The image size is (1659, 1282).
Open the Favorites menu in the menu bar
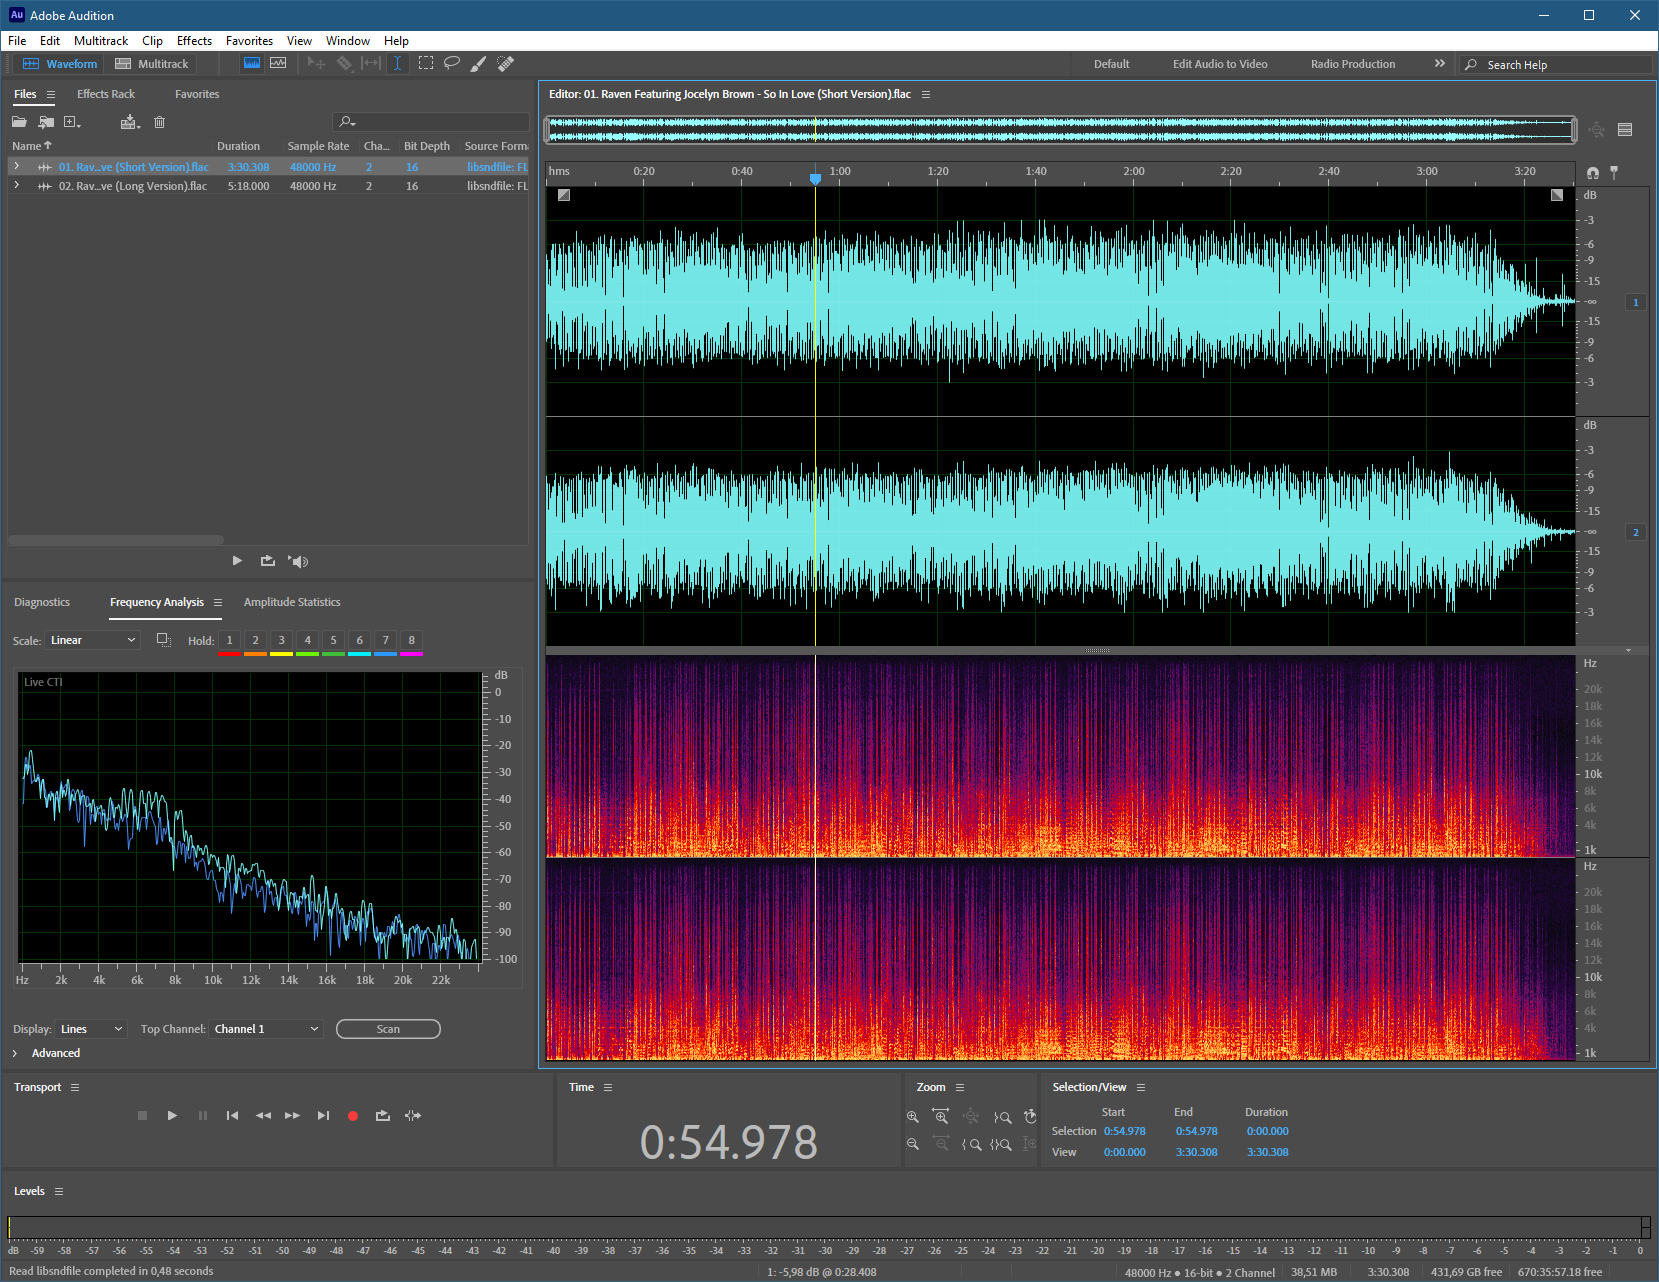249,41
